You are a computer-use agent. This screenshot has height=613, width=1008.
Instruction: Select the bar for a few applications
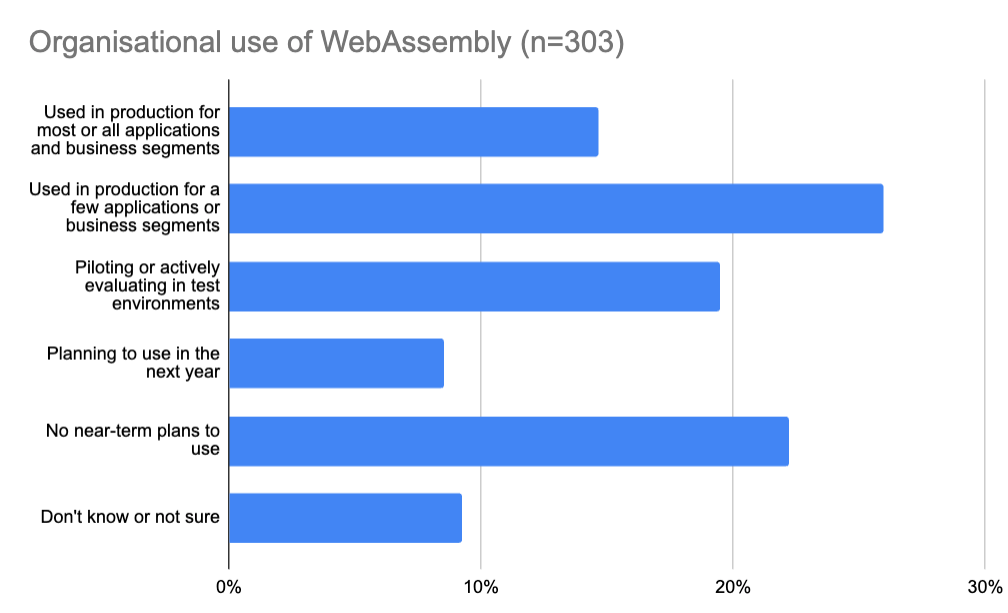click(556, 208)
